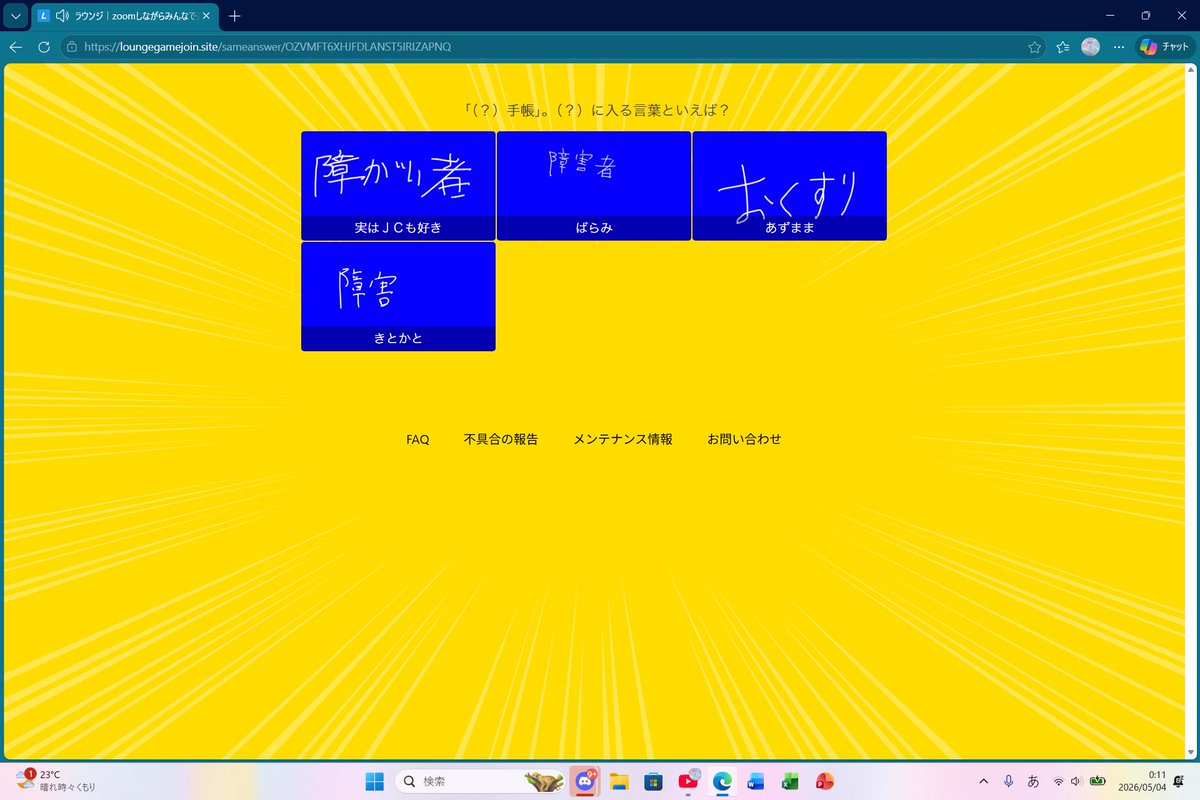
Task: Reload the current page
Action: (x=44, y=47)
